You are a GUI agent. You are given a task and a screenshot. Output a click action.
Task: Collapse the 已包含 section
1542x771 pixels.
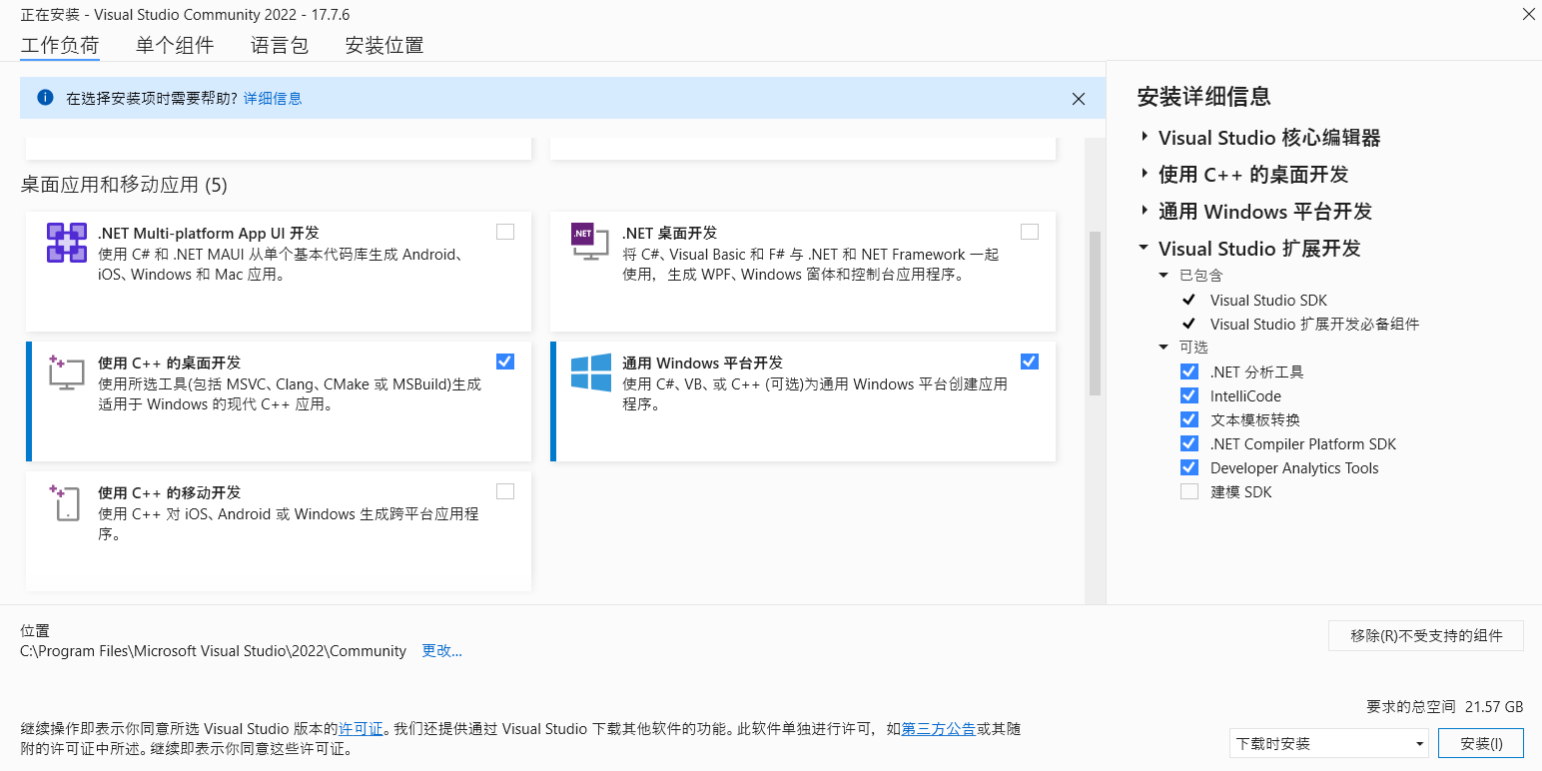1164,275
